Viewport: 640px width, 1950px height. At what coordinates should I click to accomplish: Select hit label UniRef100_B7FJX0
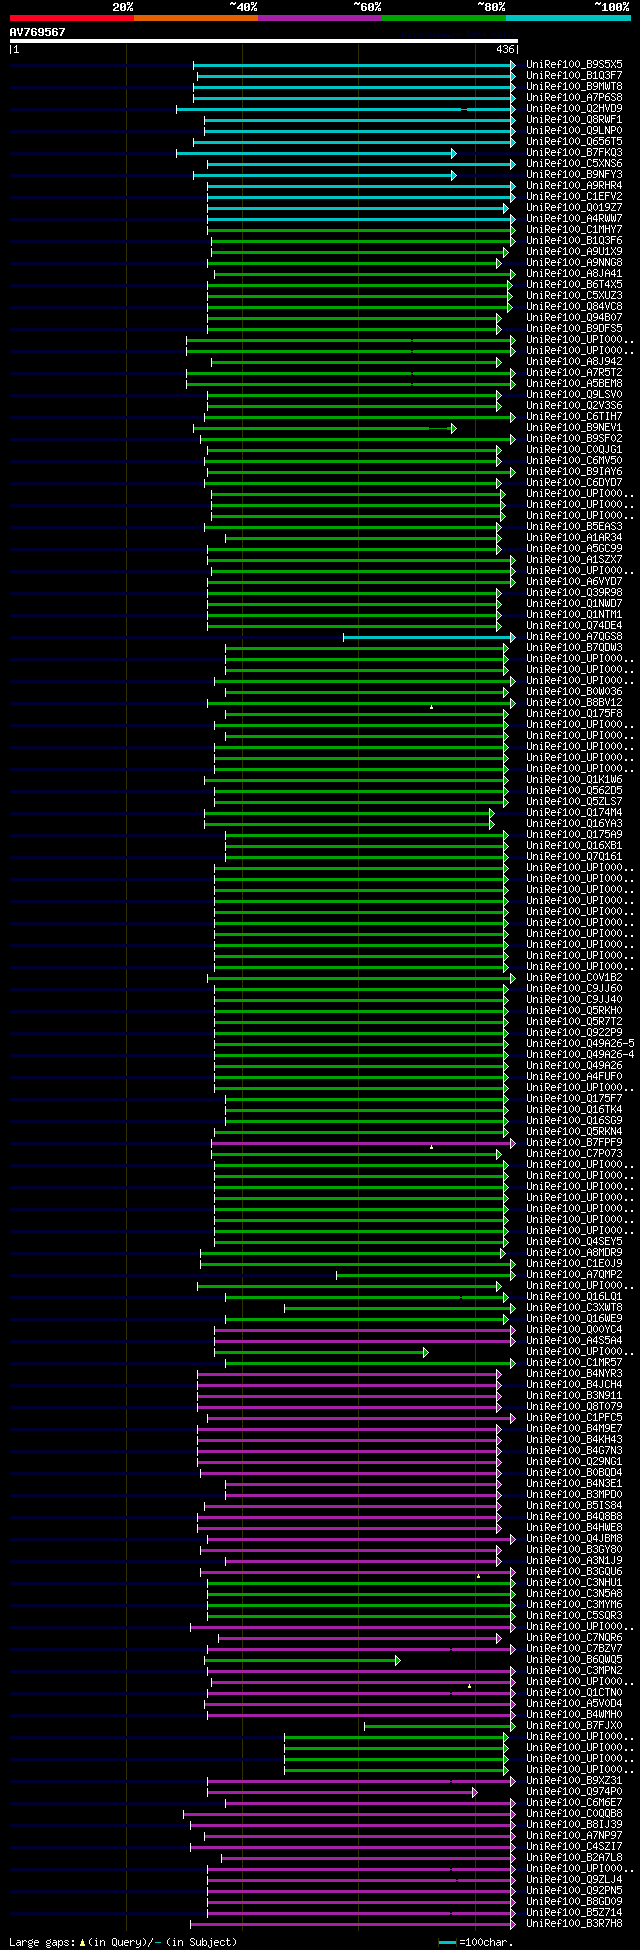[x=574, y=1725]
